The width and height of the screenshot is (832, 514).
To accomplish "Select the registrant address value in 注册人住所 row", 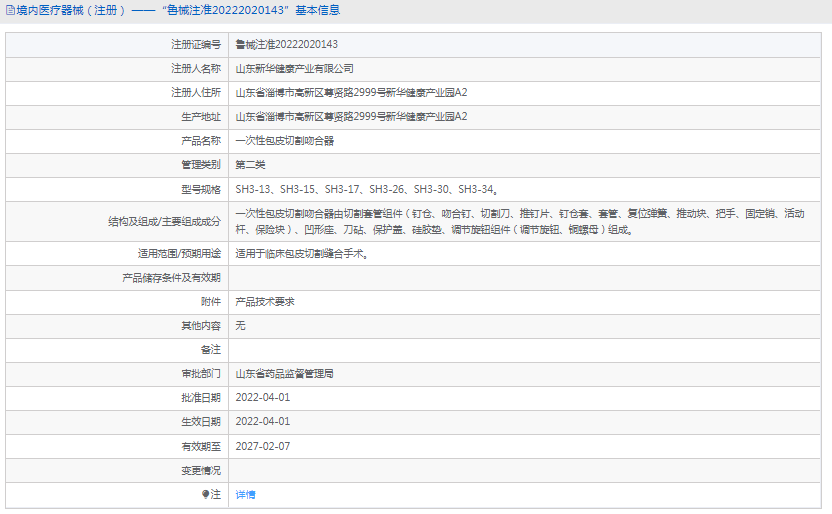I will [351, 93].
